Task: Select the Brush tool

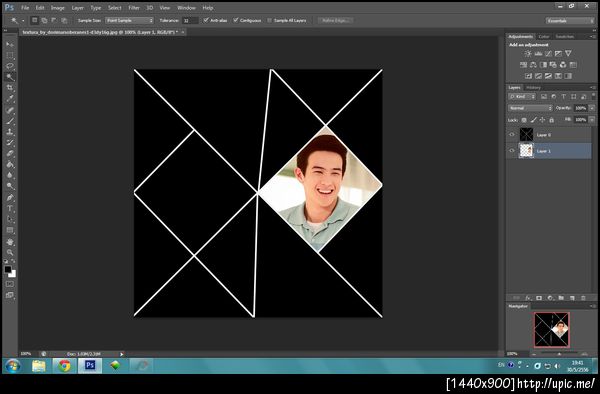Action: click(x=10, y=121)
